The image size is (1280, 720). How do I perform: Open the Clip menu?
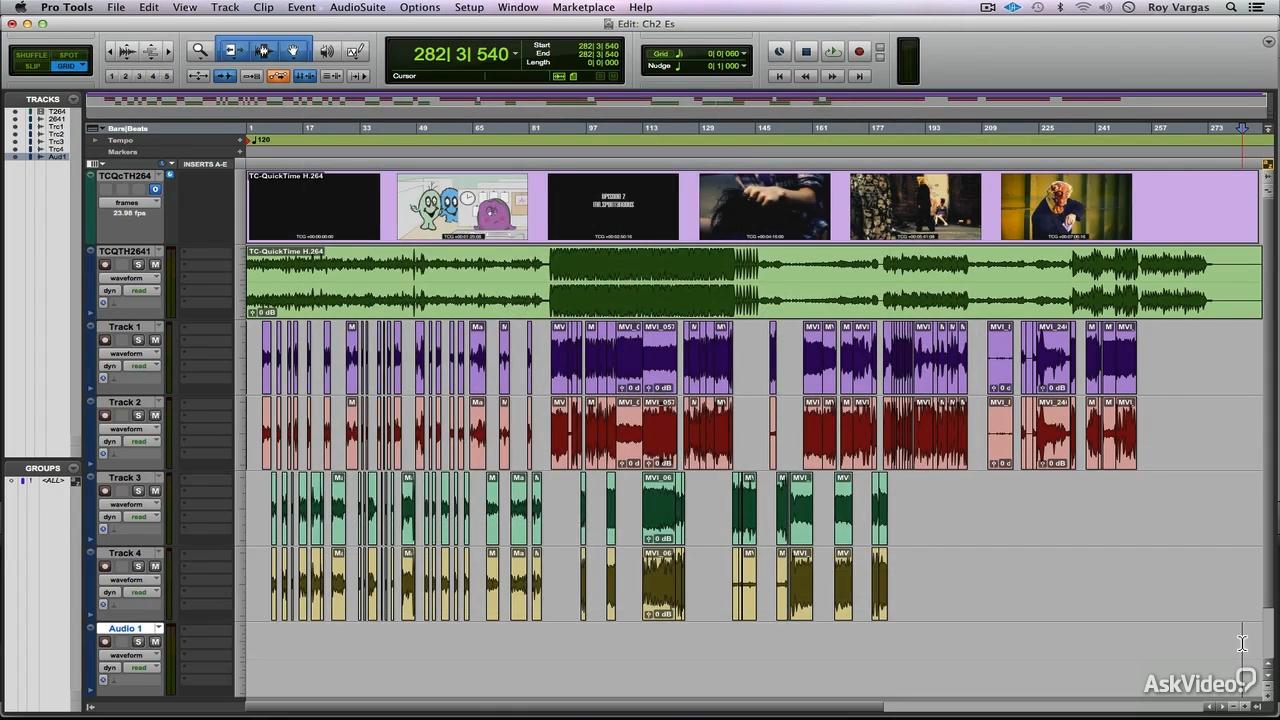click(x=263, y=7)
